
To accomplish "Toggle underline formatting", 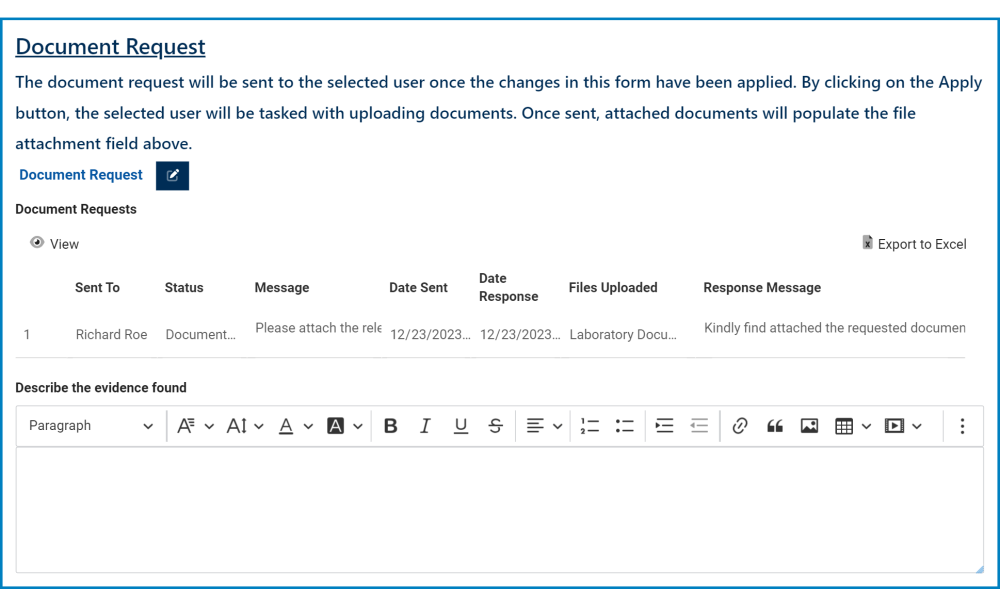I will click(x=460, y=426).
